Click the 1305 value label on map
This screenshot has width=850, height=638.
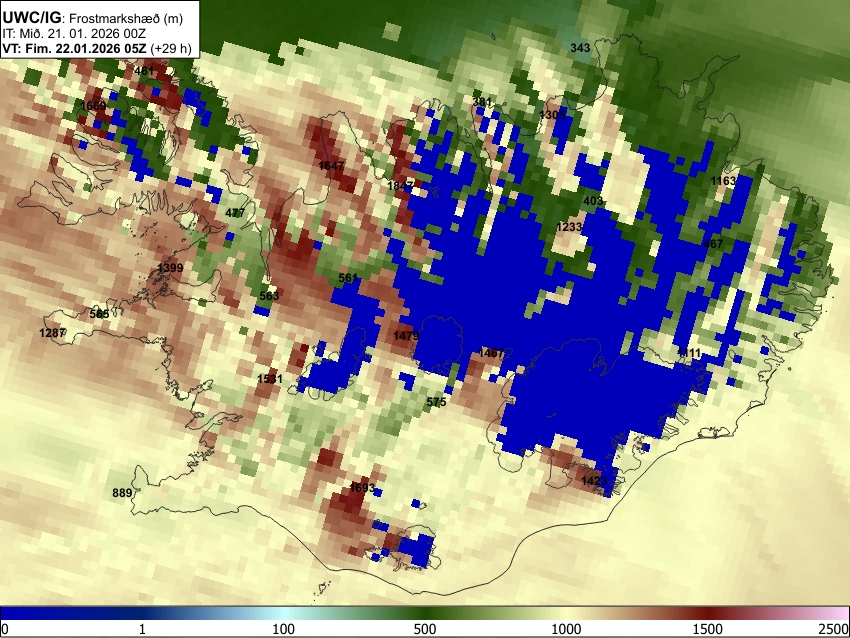[552, 115]
